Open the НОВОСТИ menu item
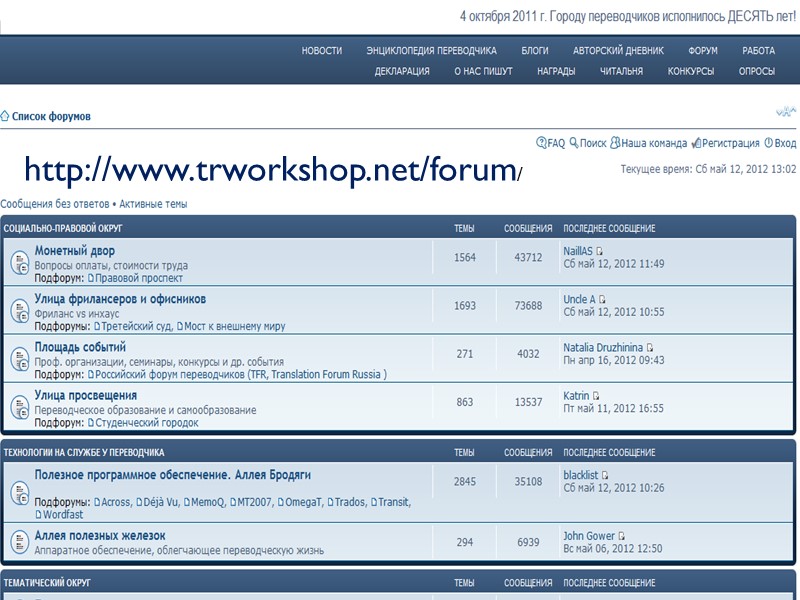The height and width of the screenshot is (600, 800). coord(320,49)
